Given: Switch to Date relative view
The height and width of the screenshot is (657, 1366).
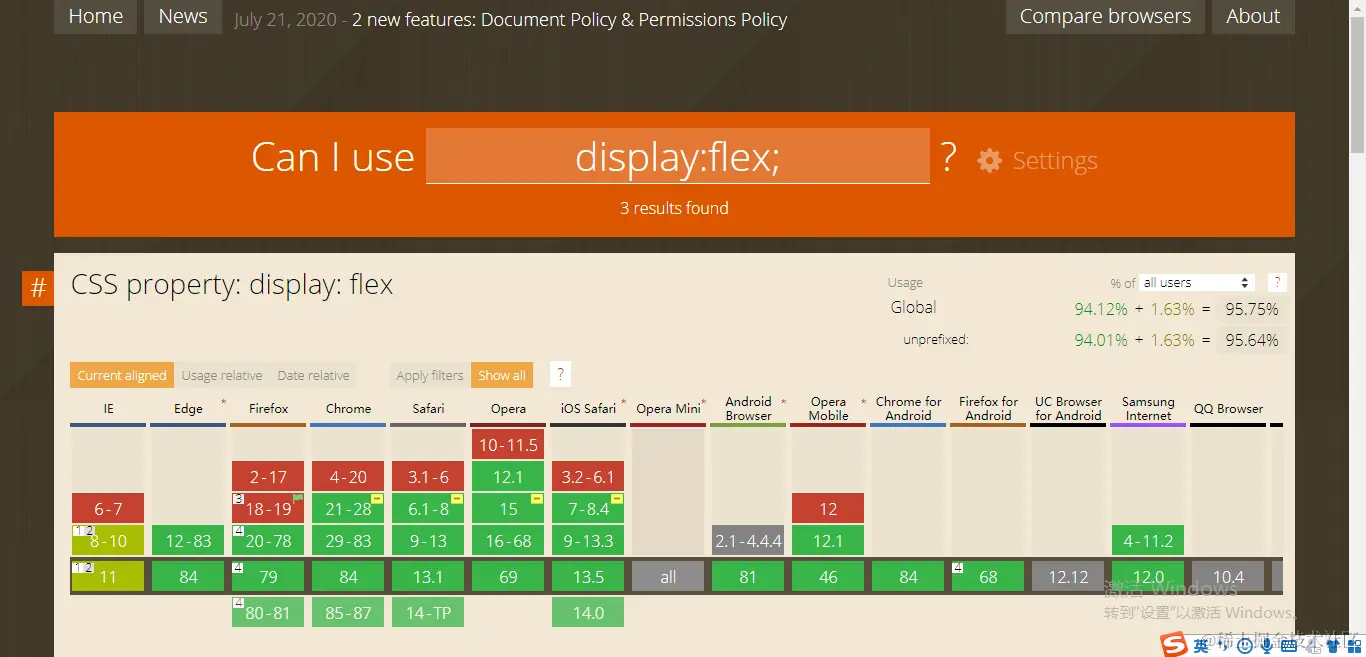Looking at the screenshot, I should point(314,375).
